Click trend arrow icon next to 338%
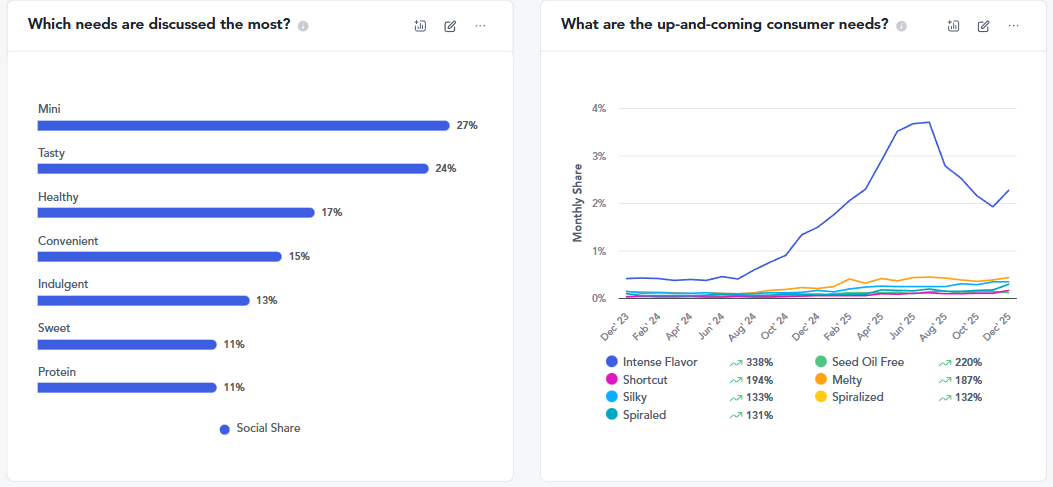 pyautogui.click(x=735, y=363)
